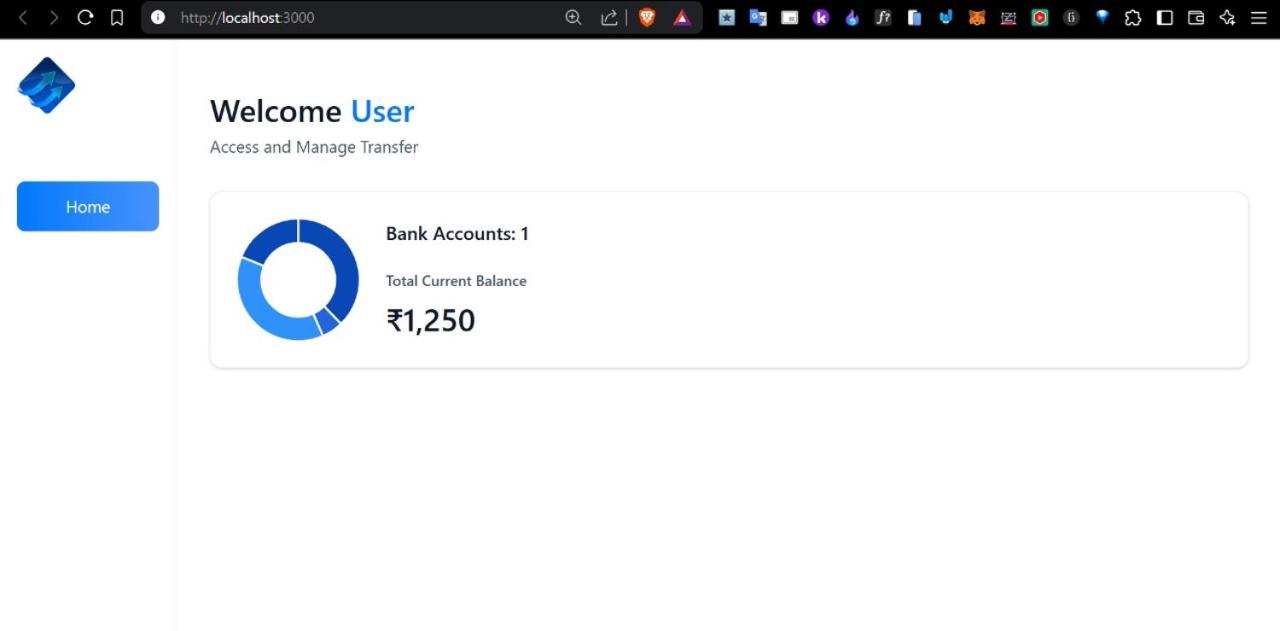The width and height of the screenshot is (1280, 631).
Task: View site information icon in address bar
Action: point(158,17)
